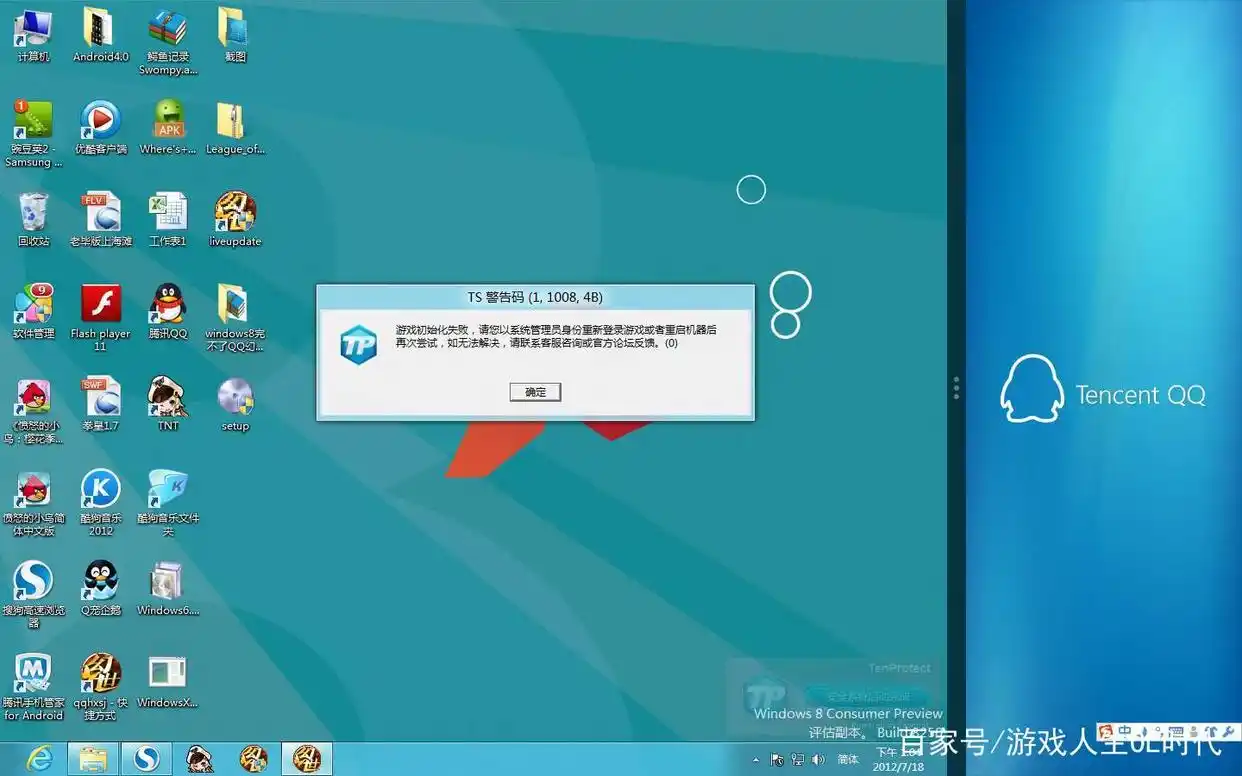Screen dimensions: 1242x776
Task: Open the TNT desktop shortcut
Action: pyautogui.click(x=168, y=398)
